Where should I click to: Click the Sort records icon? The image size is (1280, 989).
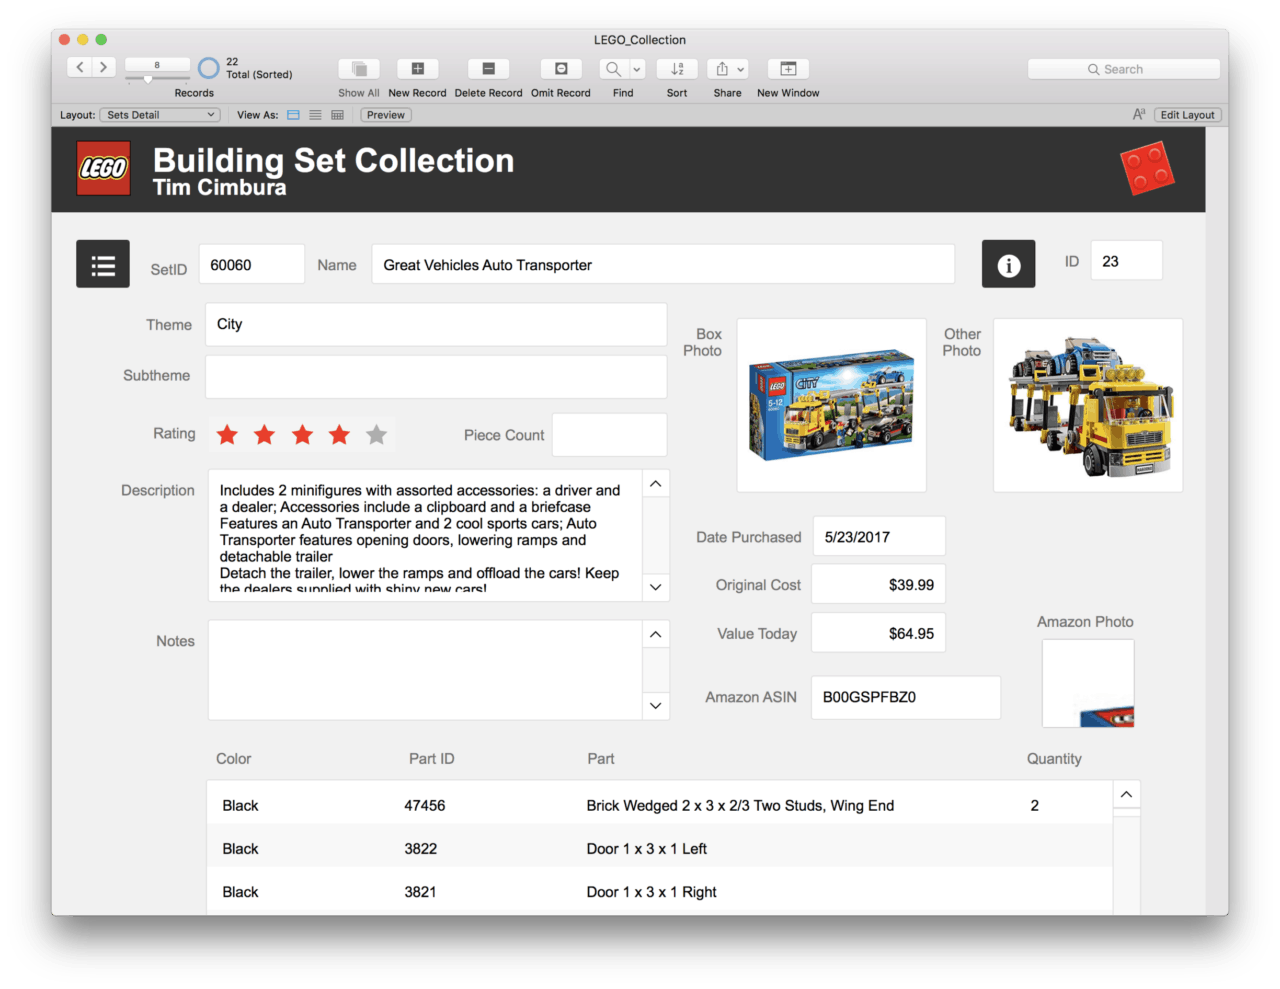677,69
